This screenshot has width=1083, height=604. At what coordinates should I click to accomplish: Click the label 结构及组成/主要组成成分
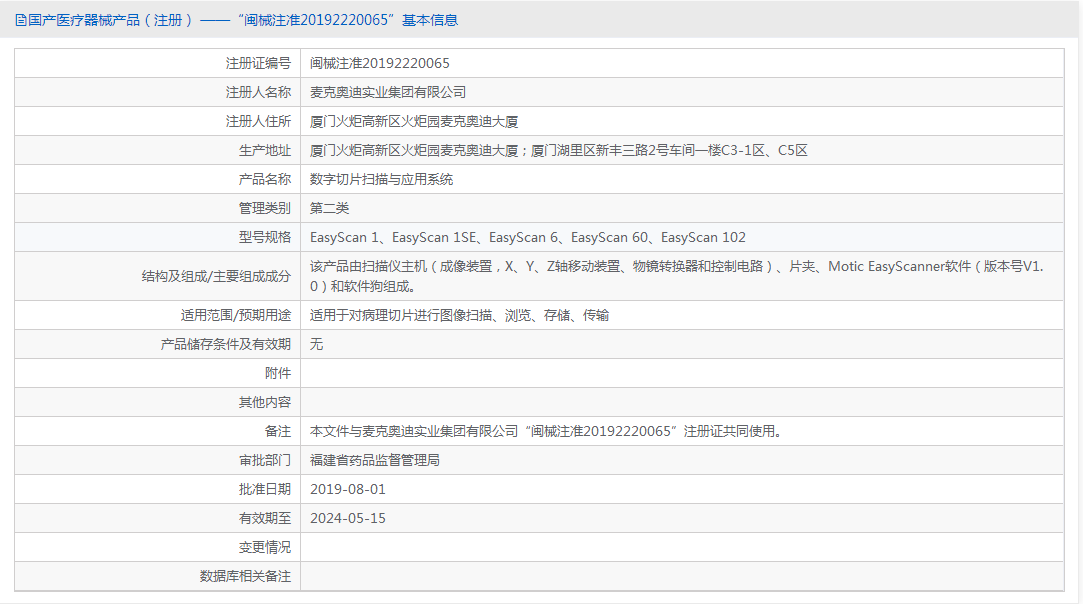(x=216, y=276)
